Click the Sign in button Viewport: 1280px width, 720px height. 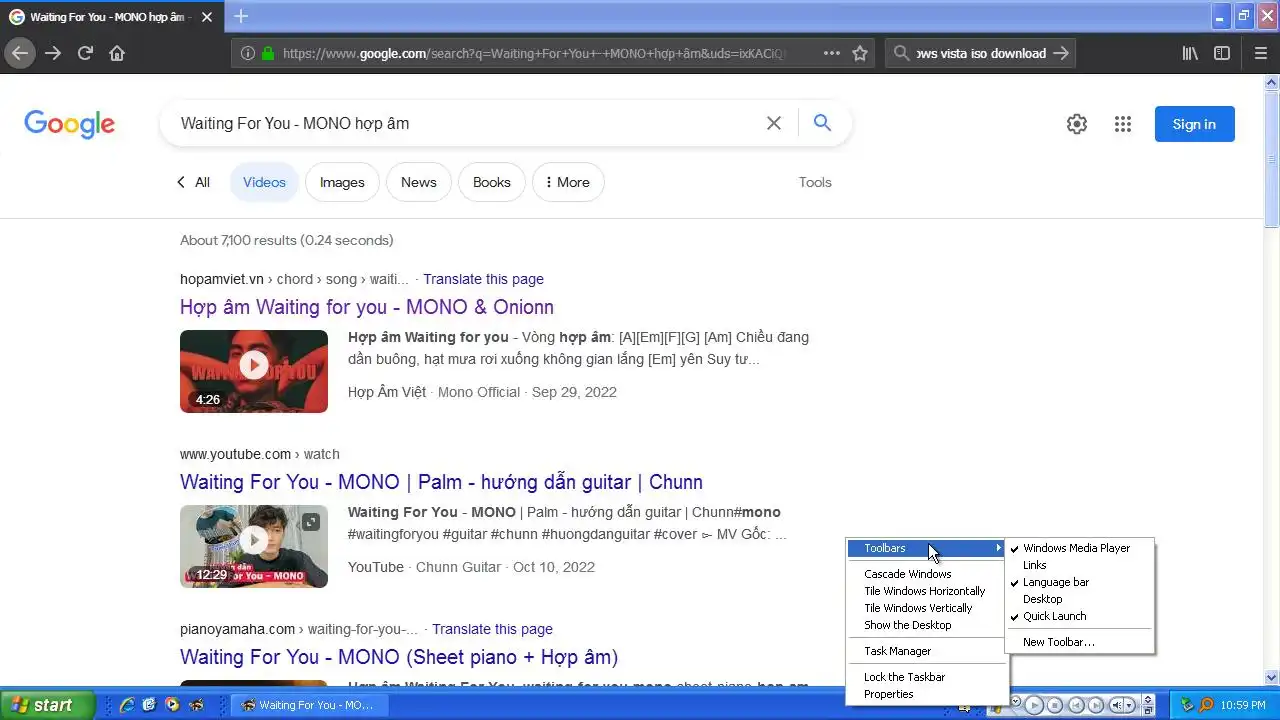pyautogui.click(x=1194, y=124)
